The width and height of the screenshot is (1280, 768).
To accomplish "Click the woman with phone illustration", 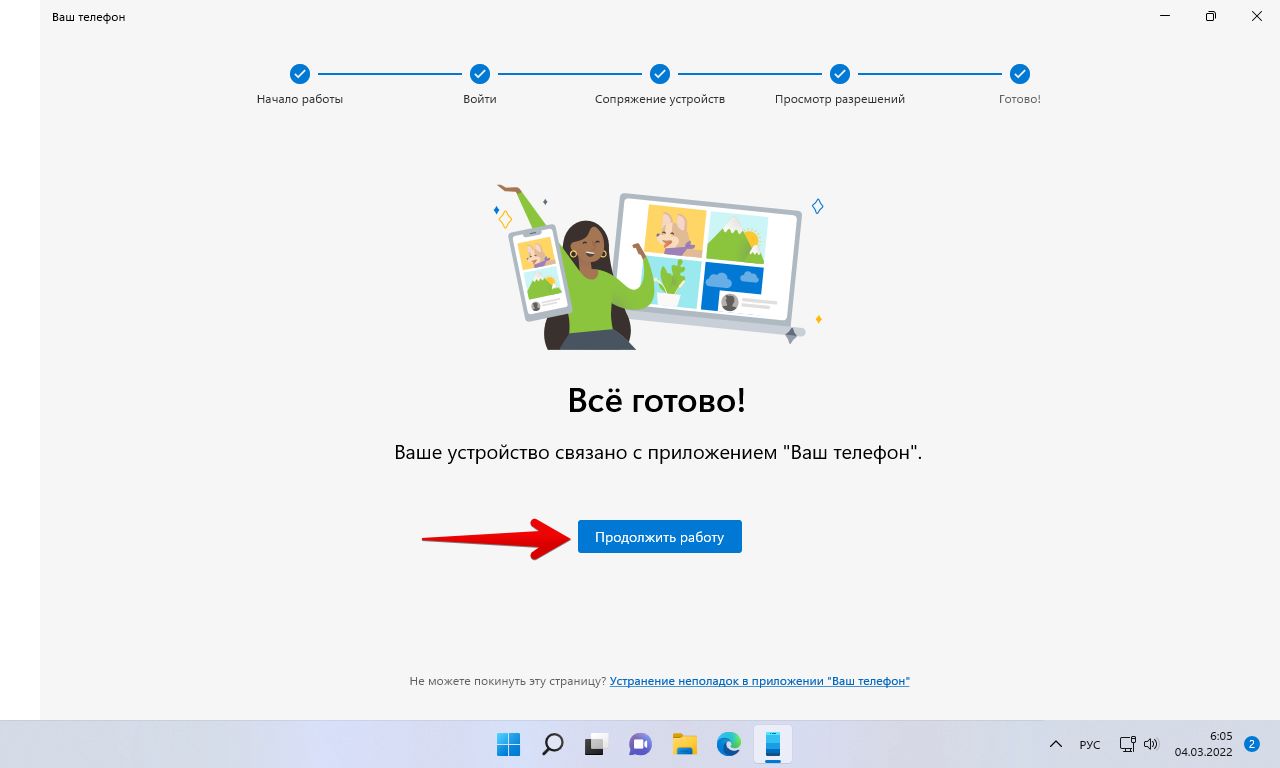I will point(657,267).
